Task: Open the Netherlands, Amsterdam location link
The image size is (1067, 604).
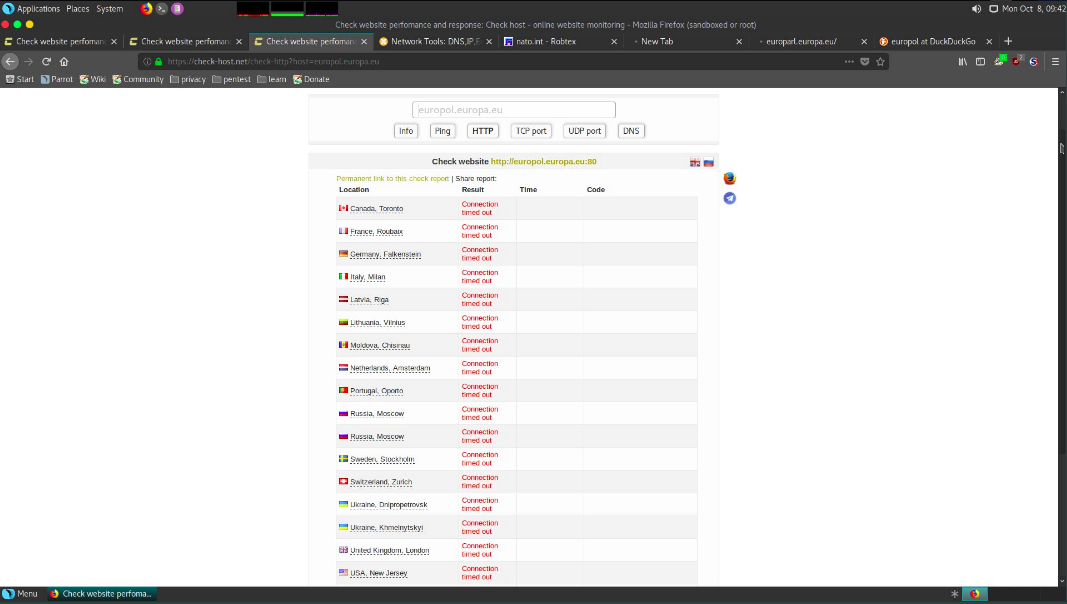Action: [390, 368]
